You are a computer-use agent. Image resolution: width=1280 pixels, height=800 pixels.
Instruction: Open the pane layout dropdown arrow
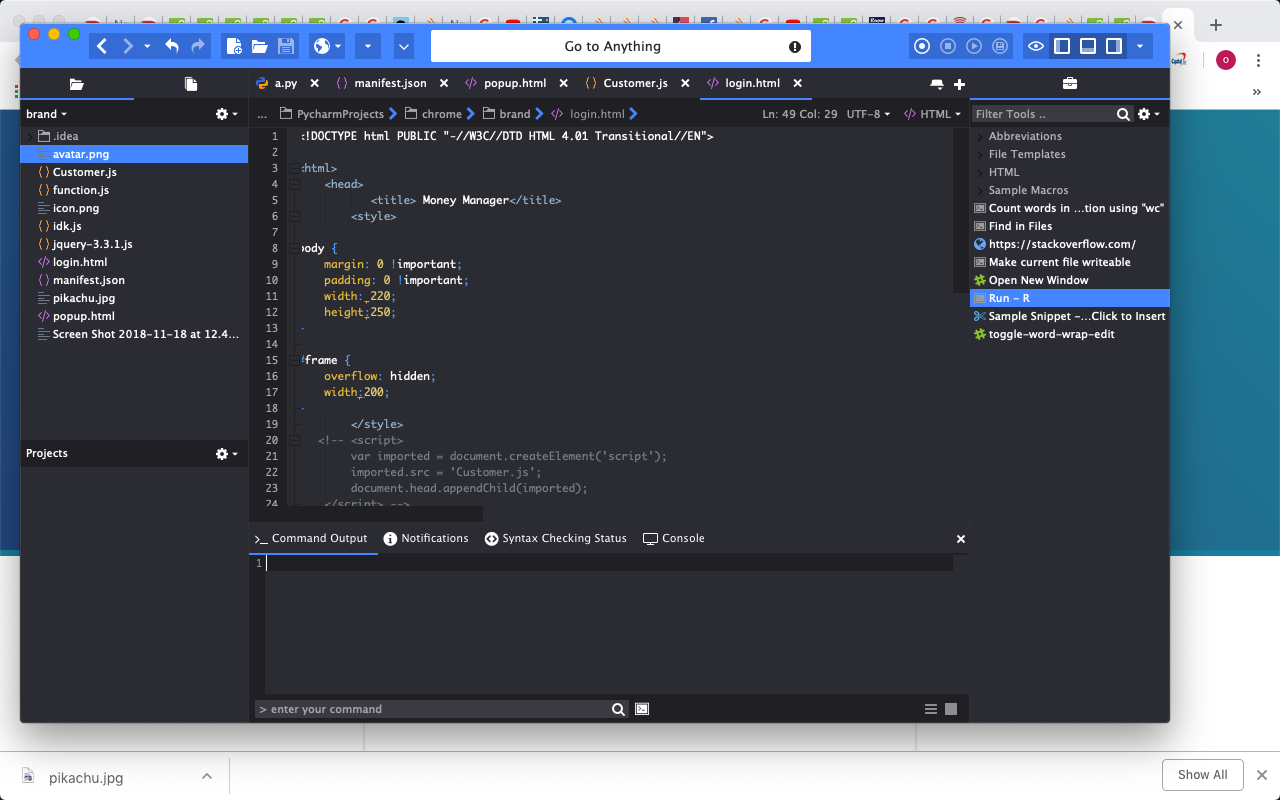1139,46
